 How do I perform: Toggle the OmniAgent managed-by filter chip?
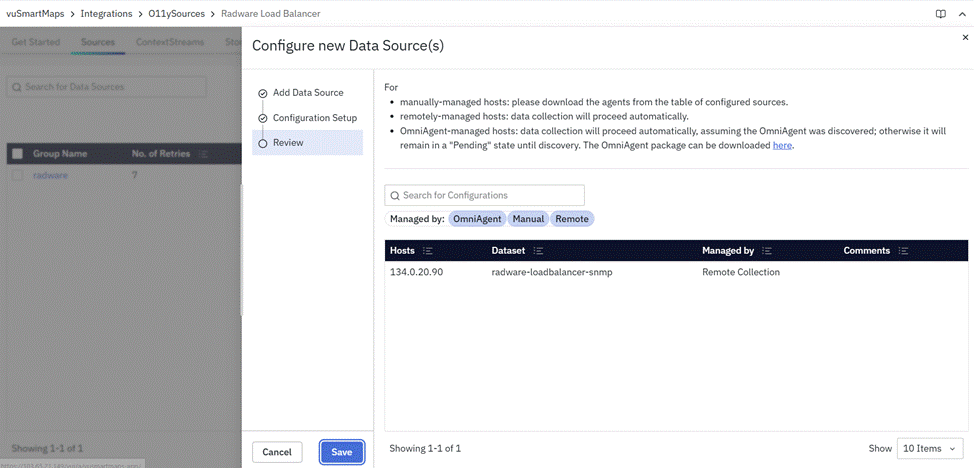coord(476,218)
